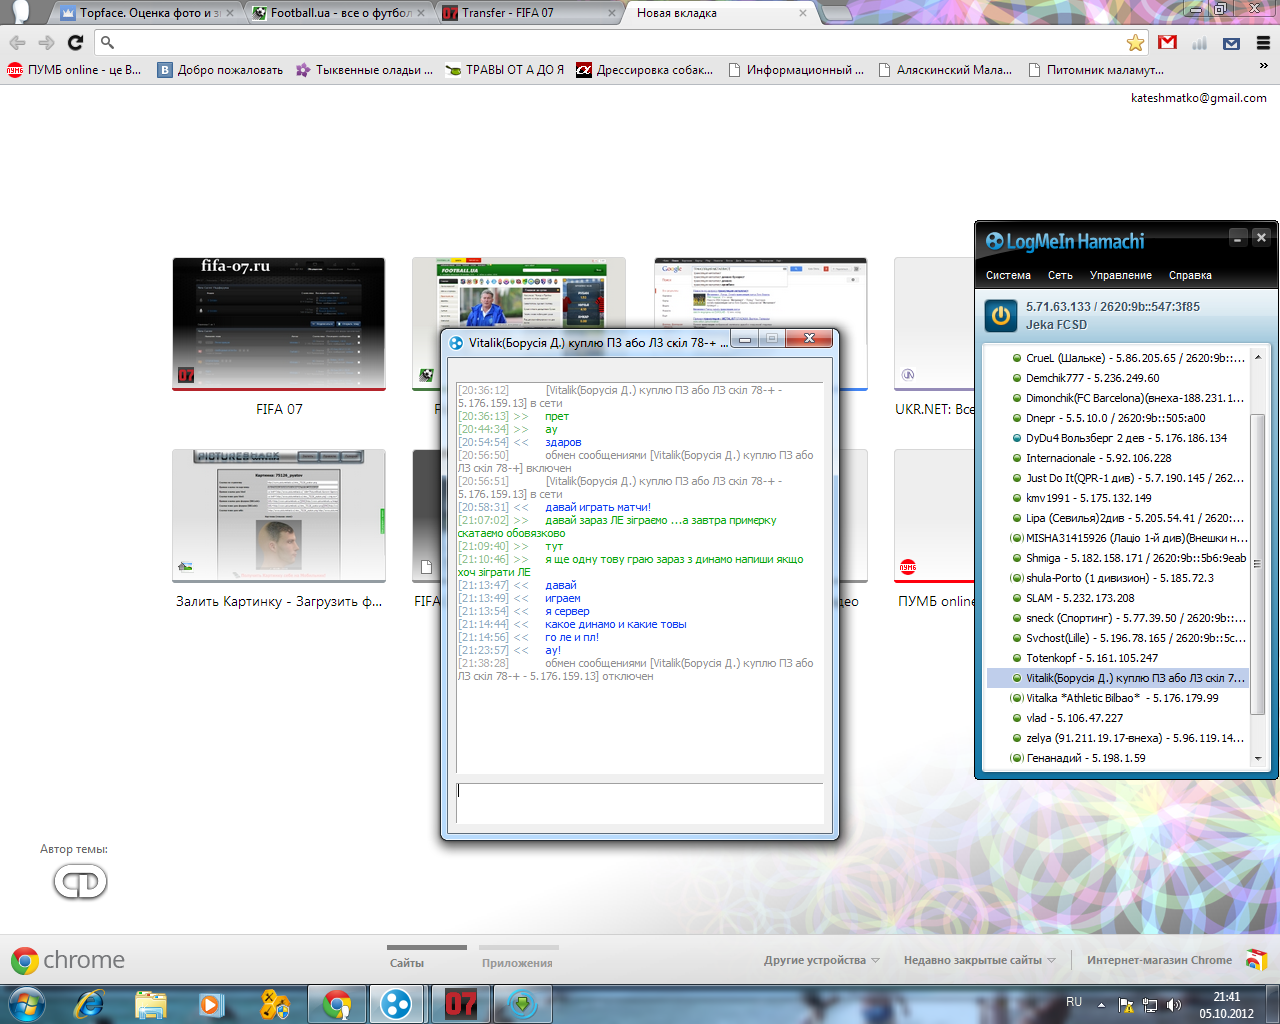Click the chat message input box
Screen dimensions: 1280x1024
click(640, 803)
